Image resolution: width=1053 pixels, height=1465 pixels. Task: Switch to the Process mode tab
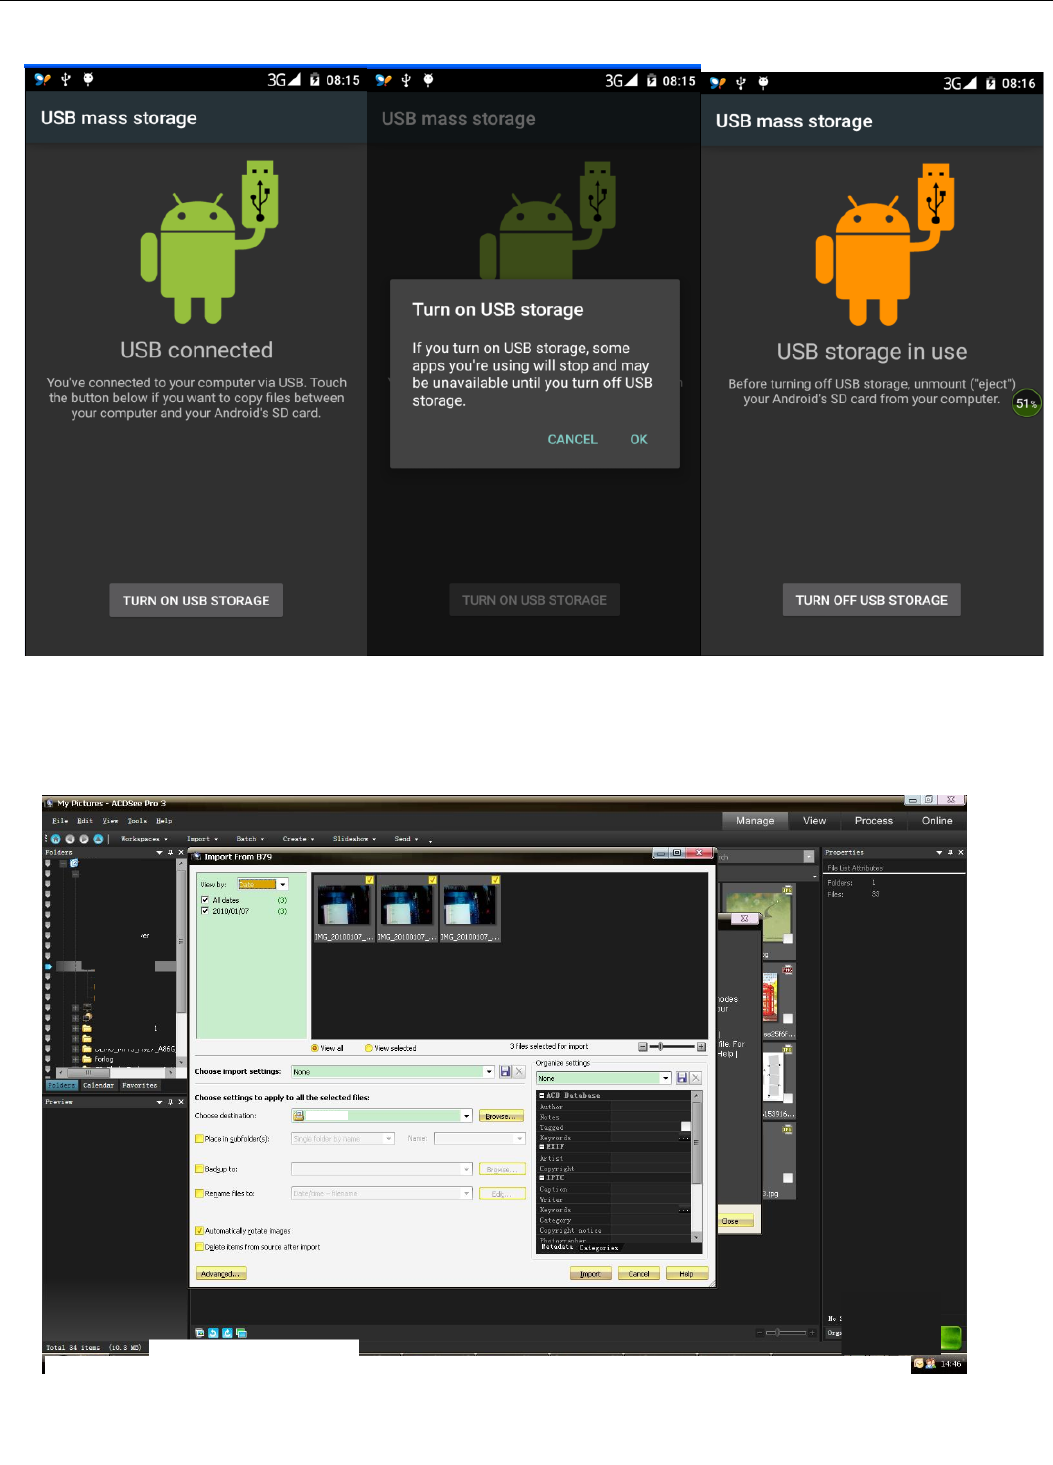874,821
